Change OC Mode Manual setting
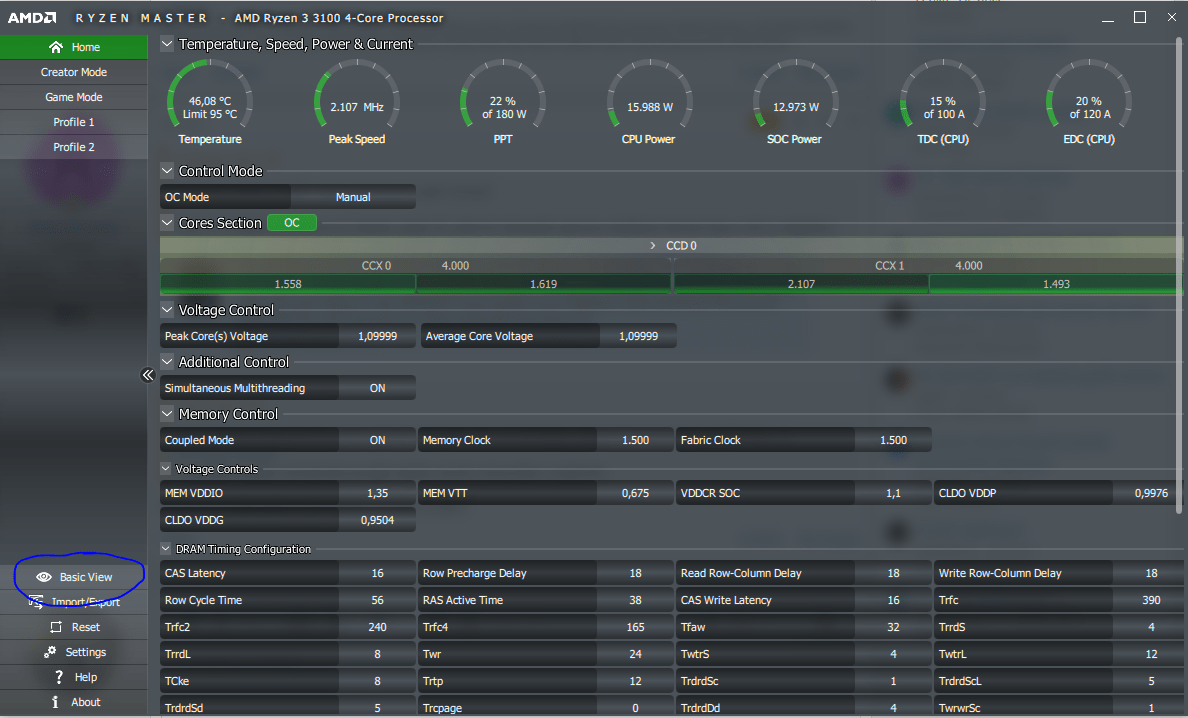This screenshot has height=718, width=1188. (353, 197)
